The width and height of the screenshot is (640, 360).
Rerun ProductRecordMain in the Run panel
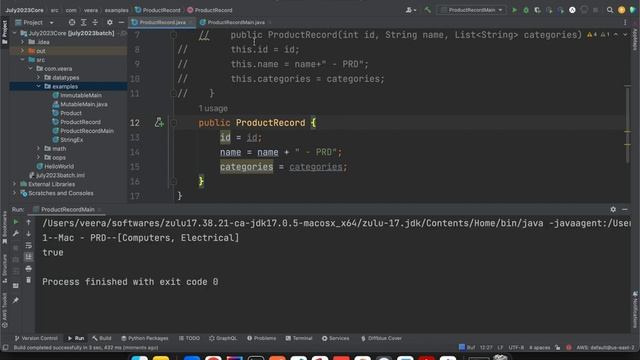click(x=16, y=222)
